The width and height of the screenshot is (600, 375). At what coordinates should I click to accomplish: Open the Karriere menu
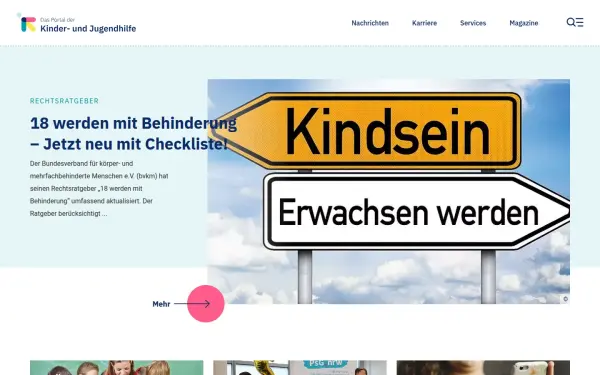coord(424,23)
